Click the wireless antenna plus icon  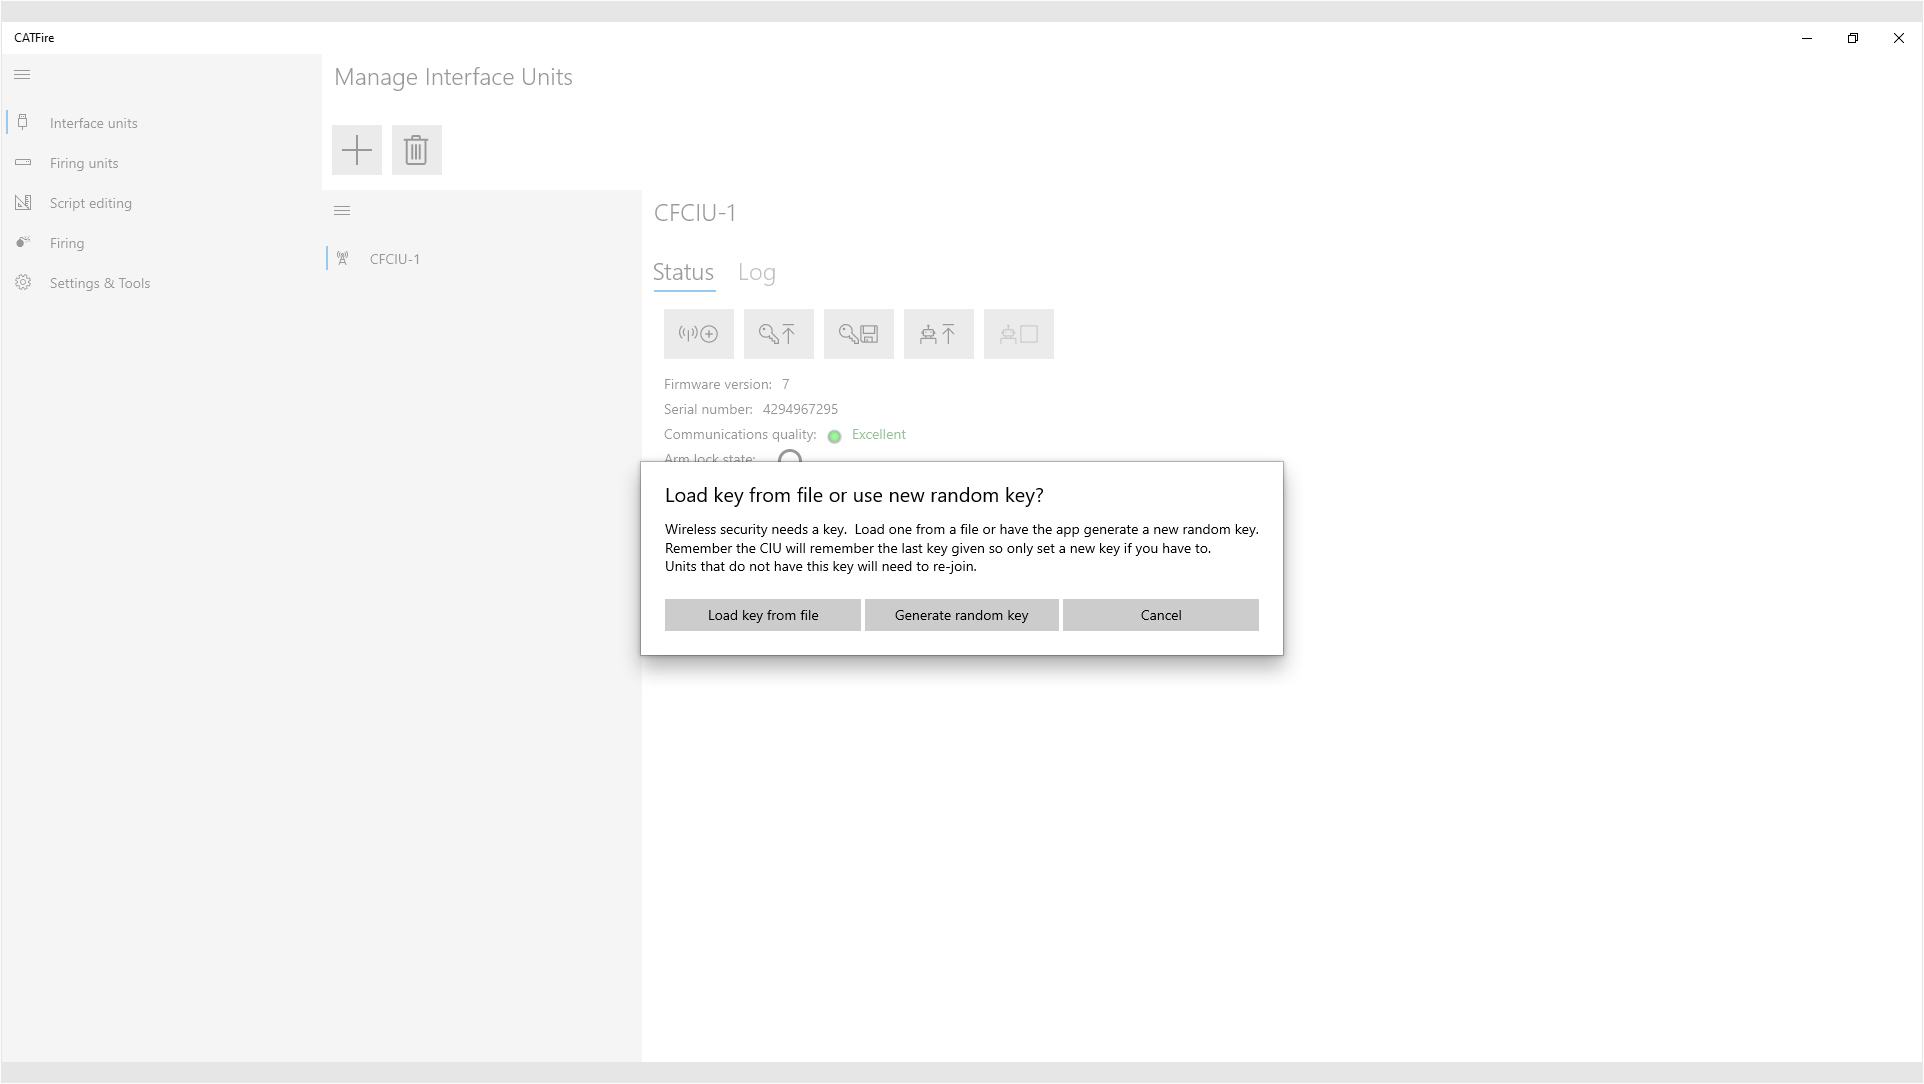[x=698, y=334]
